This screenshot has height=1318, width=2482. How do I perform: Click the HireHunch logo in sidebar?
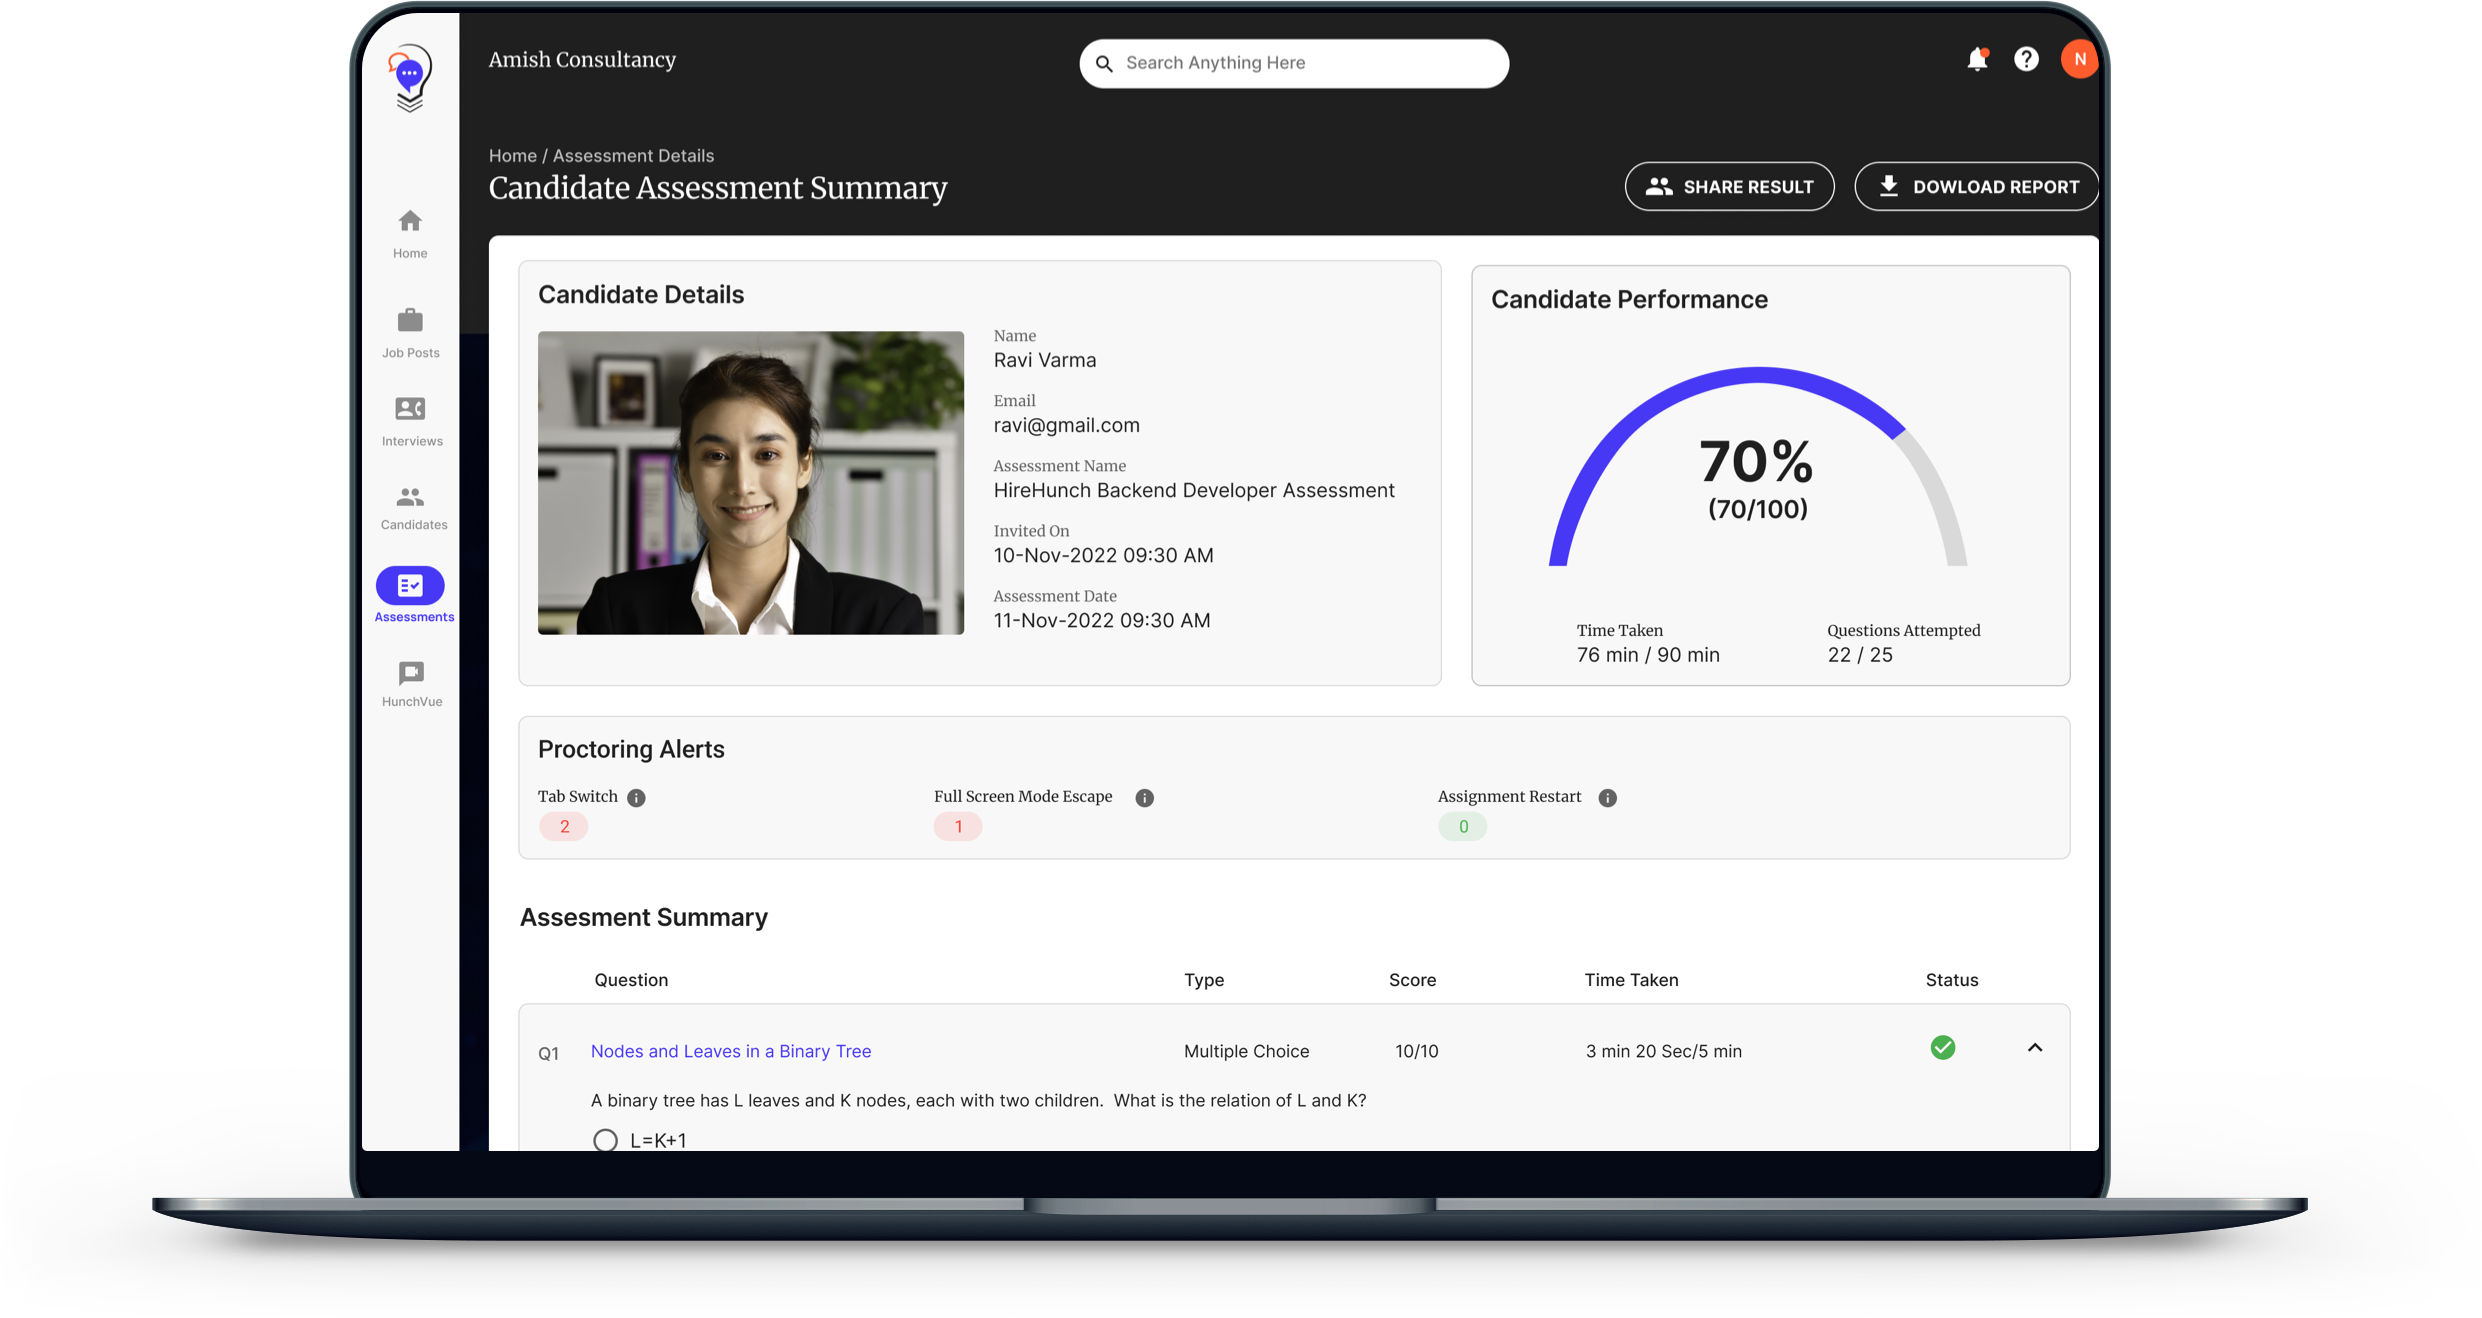click(x=410, y=78)
